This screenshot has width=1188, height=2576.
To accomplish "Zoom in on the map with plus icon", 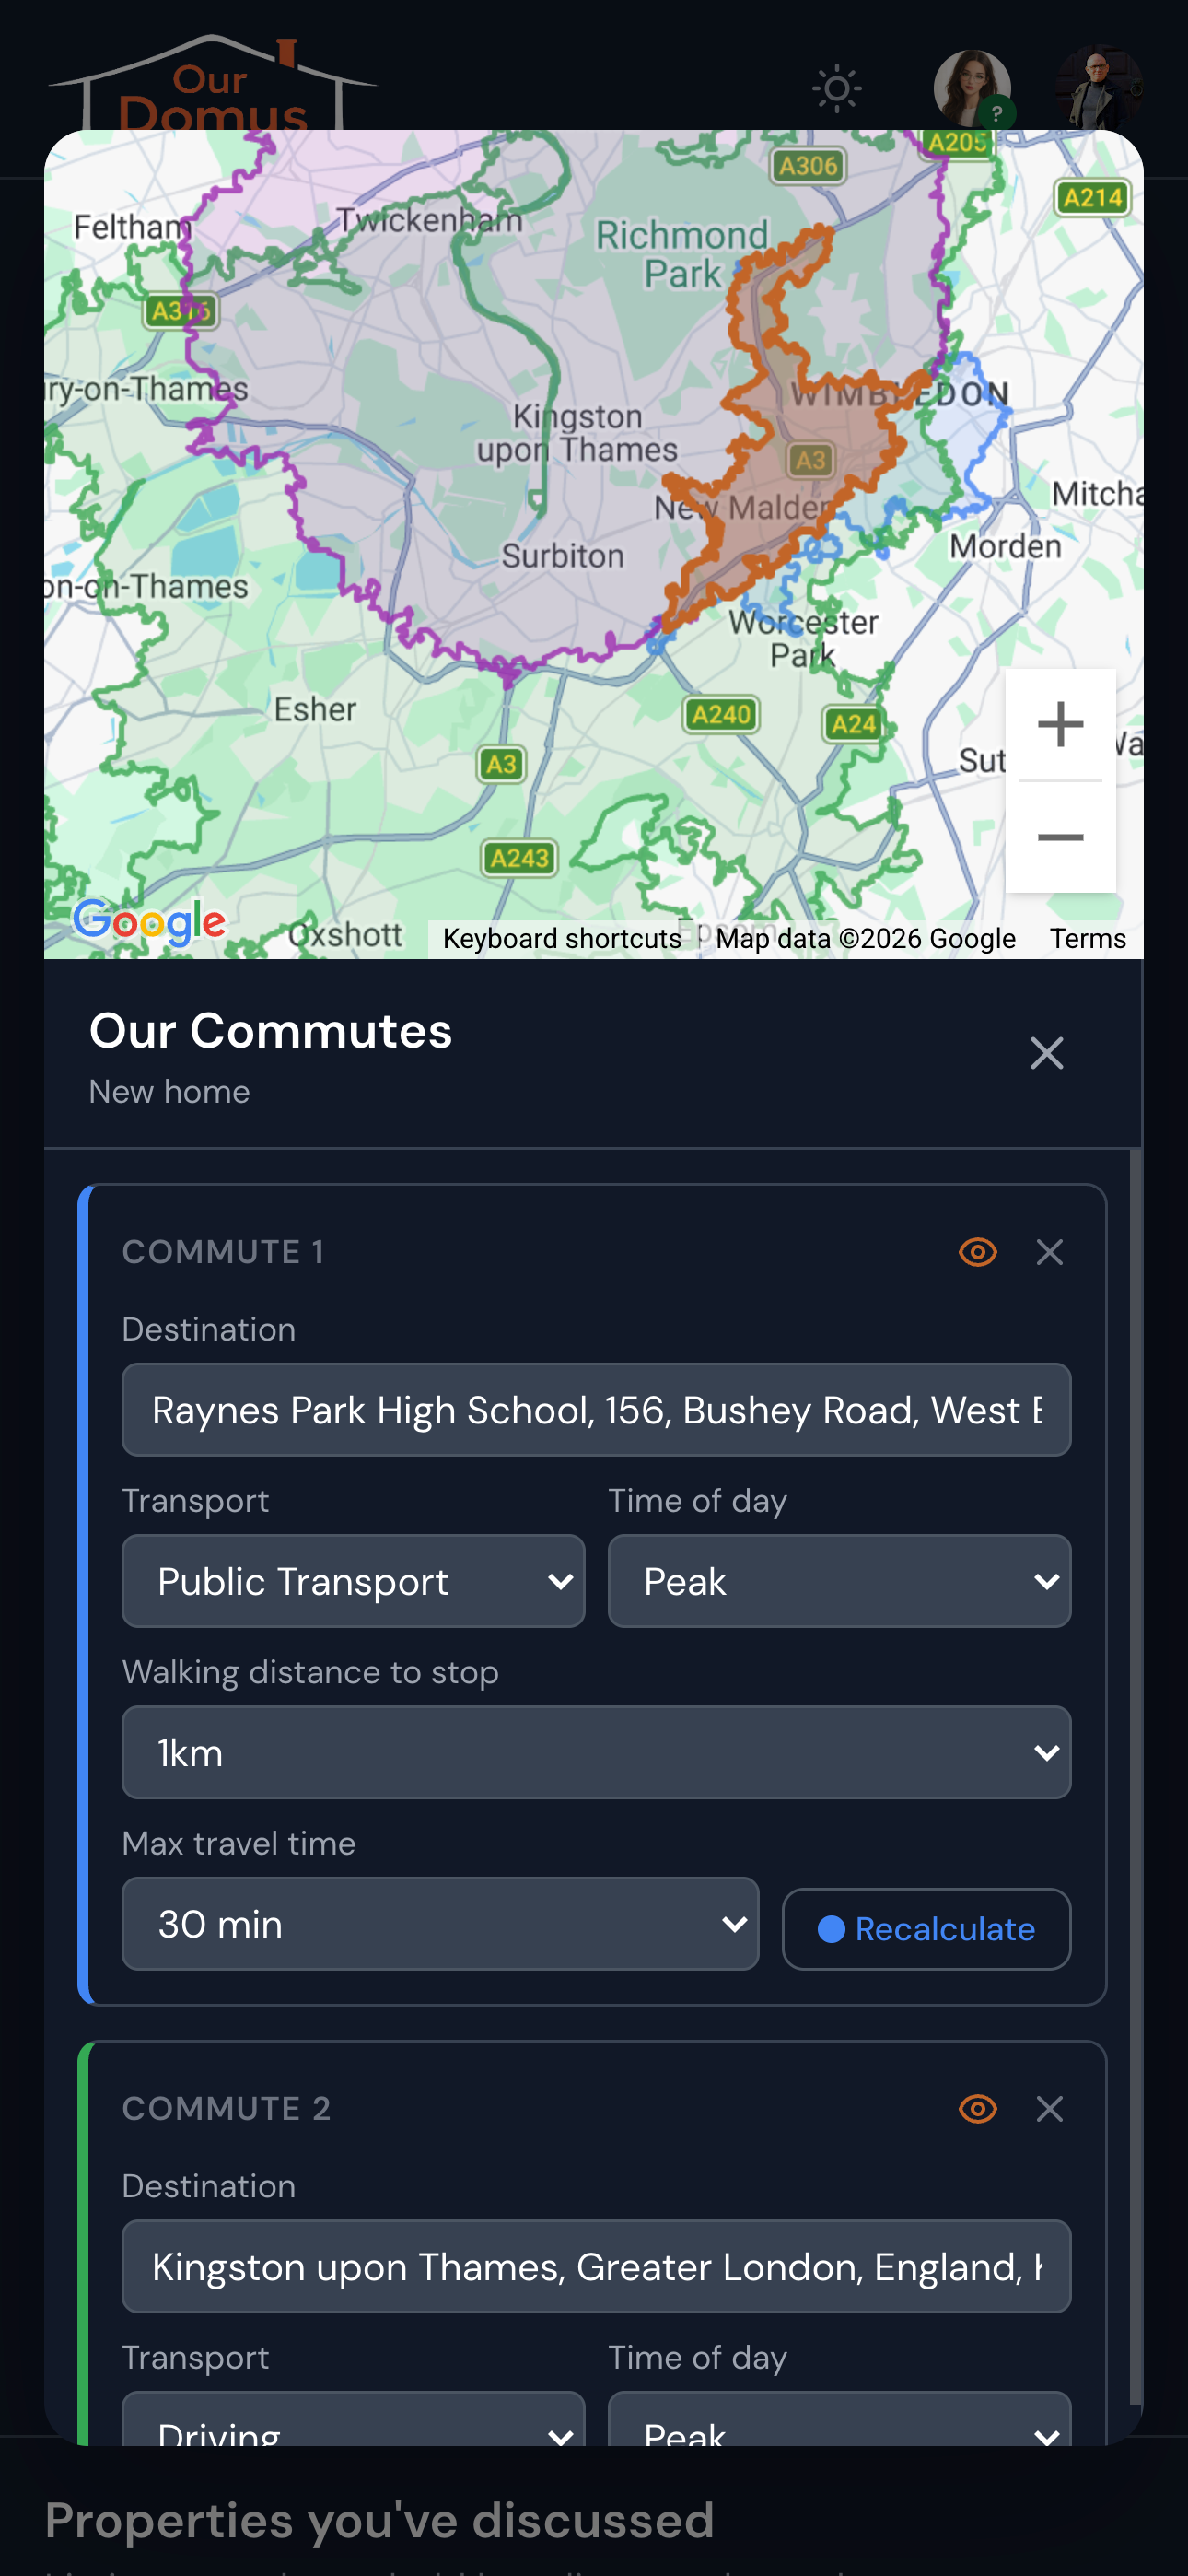I will [x=1061, y=723].
